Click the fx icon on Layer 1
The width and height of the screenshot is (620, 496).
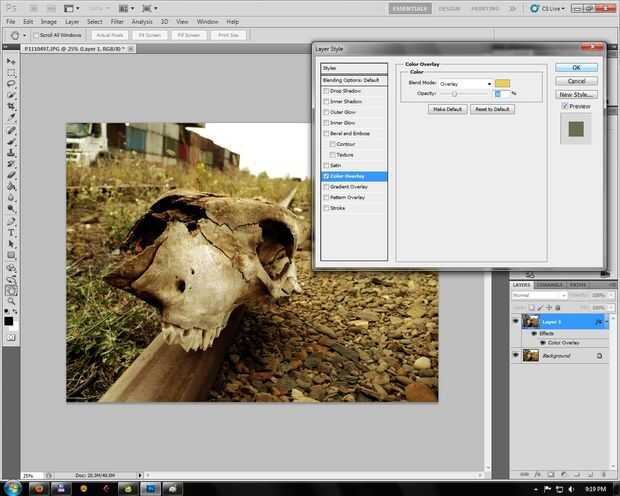coord(596,322)
